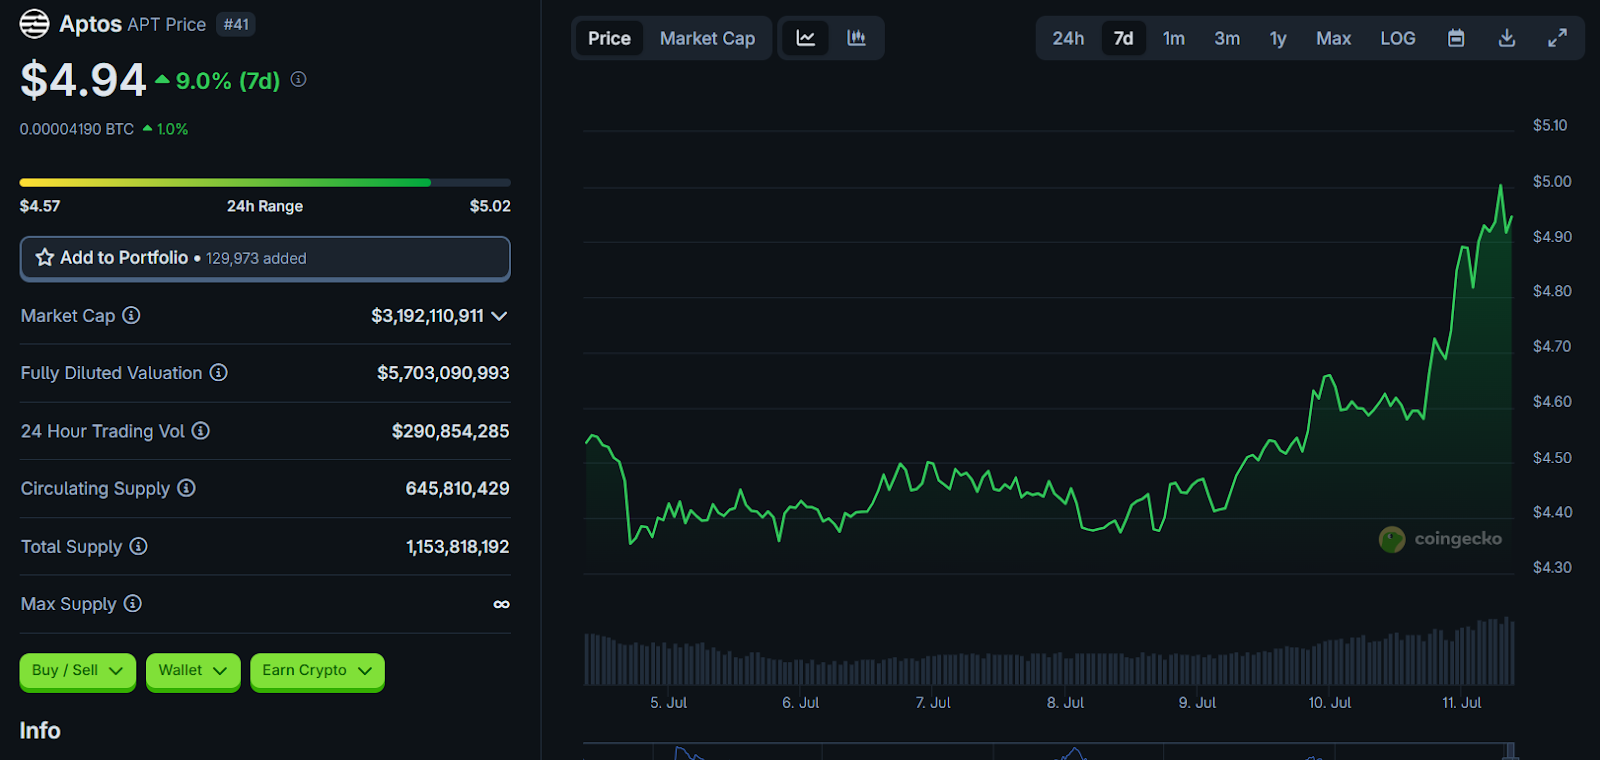Click $290,854,285 trading volume value
Screen dimensions: 1600x760
click(x=450, y=431)
